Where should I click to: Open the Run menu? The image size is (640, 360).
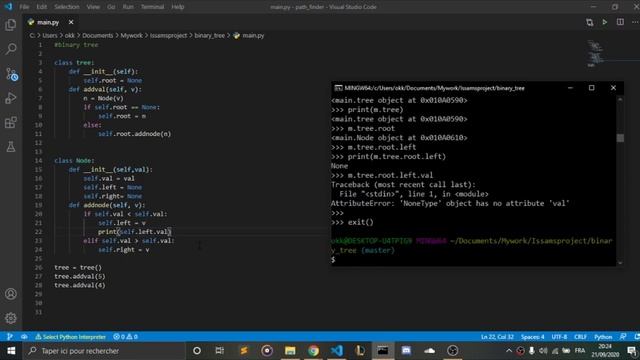128,7
